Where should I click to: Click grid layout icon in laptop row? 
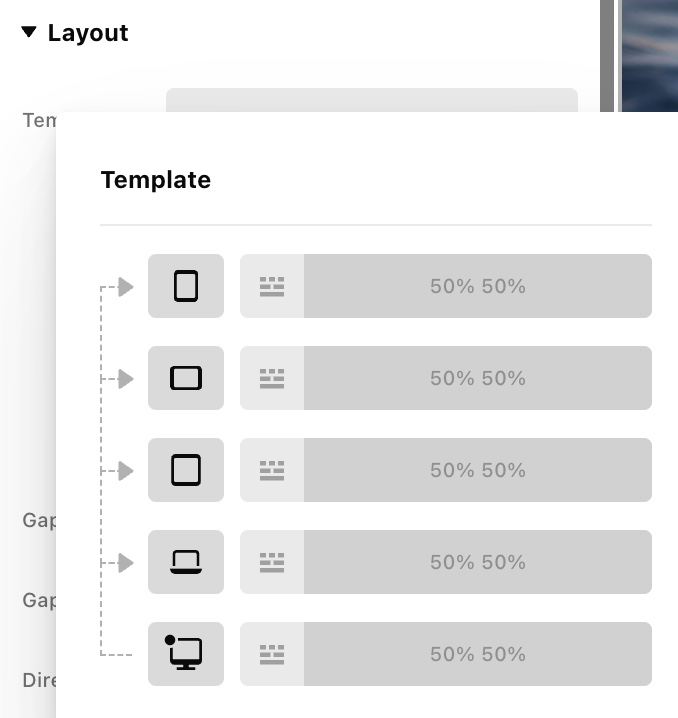[x=272, y=562]
